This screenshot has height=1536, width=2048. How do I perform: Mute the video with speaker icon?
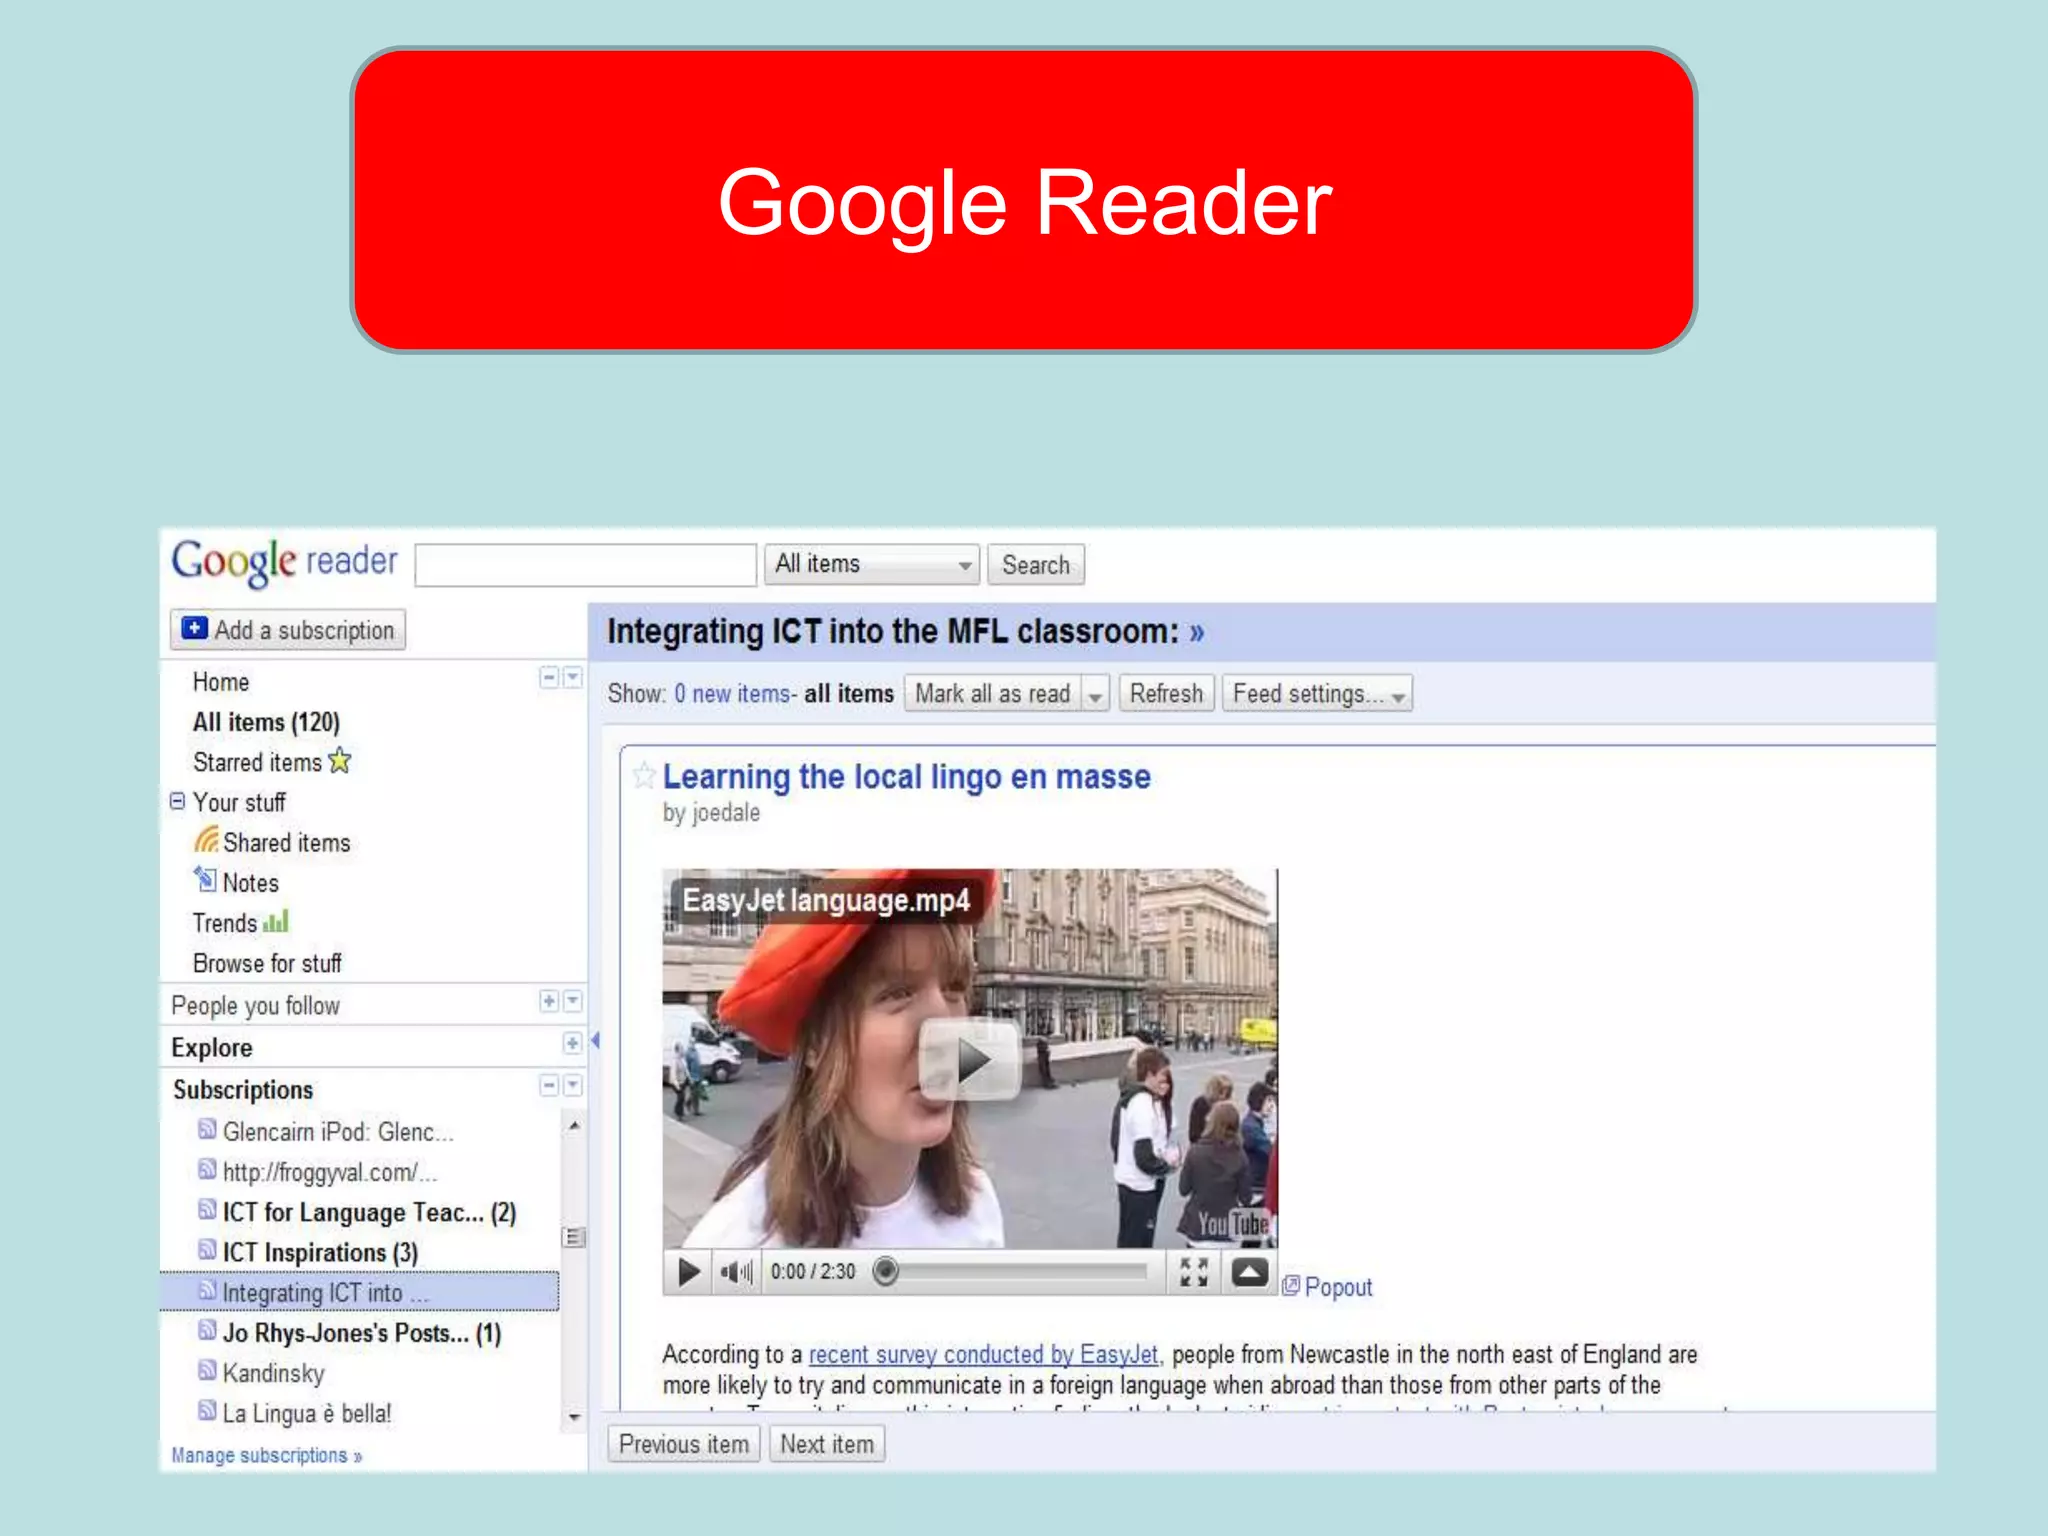(x=736, y=1272)
